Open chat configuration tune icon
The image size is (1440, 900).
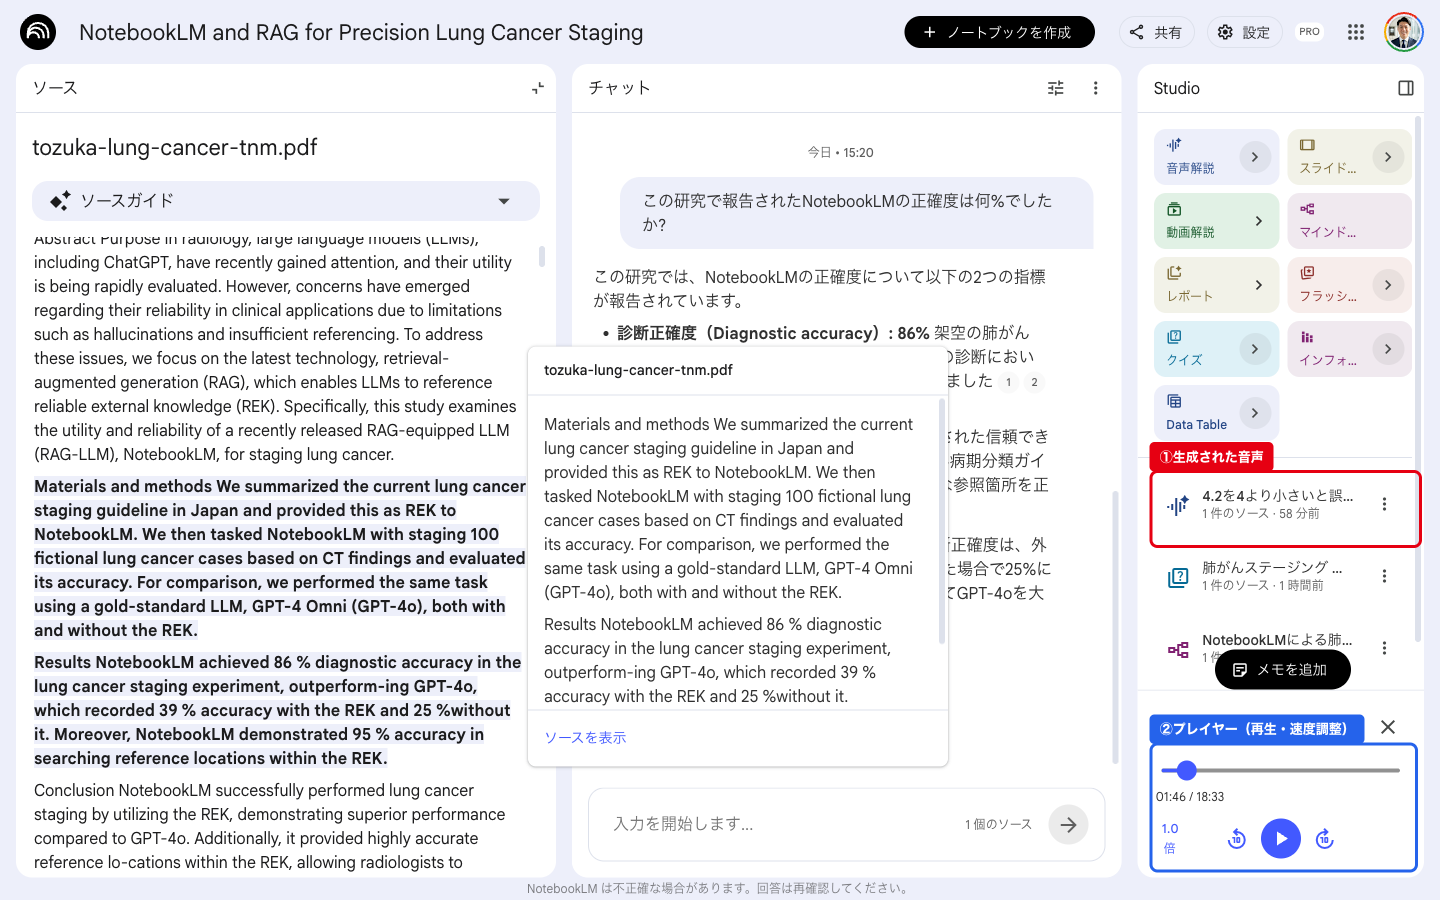(x=1055, y=88)
